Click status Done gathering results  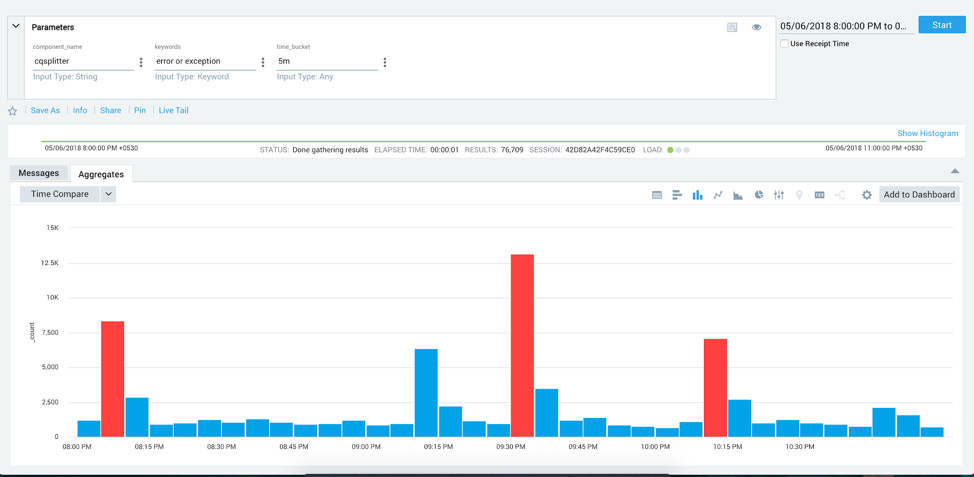pos(330,150)
